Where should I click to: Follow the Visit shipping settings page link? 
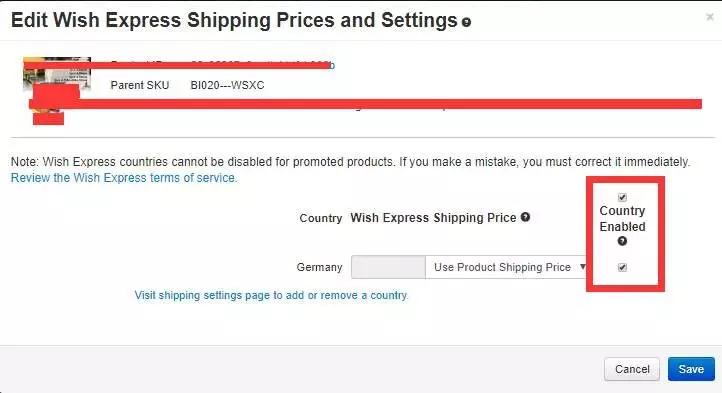click(271, 295)
